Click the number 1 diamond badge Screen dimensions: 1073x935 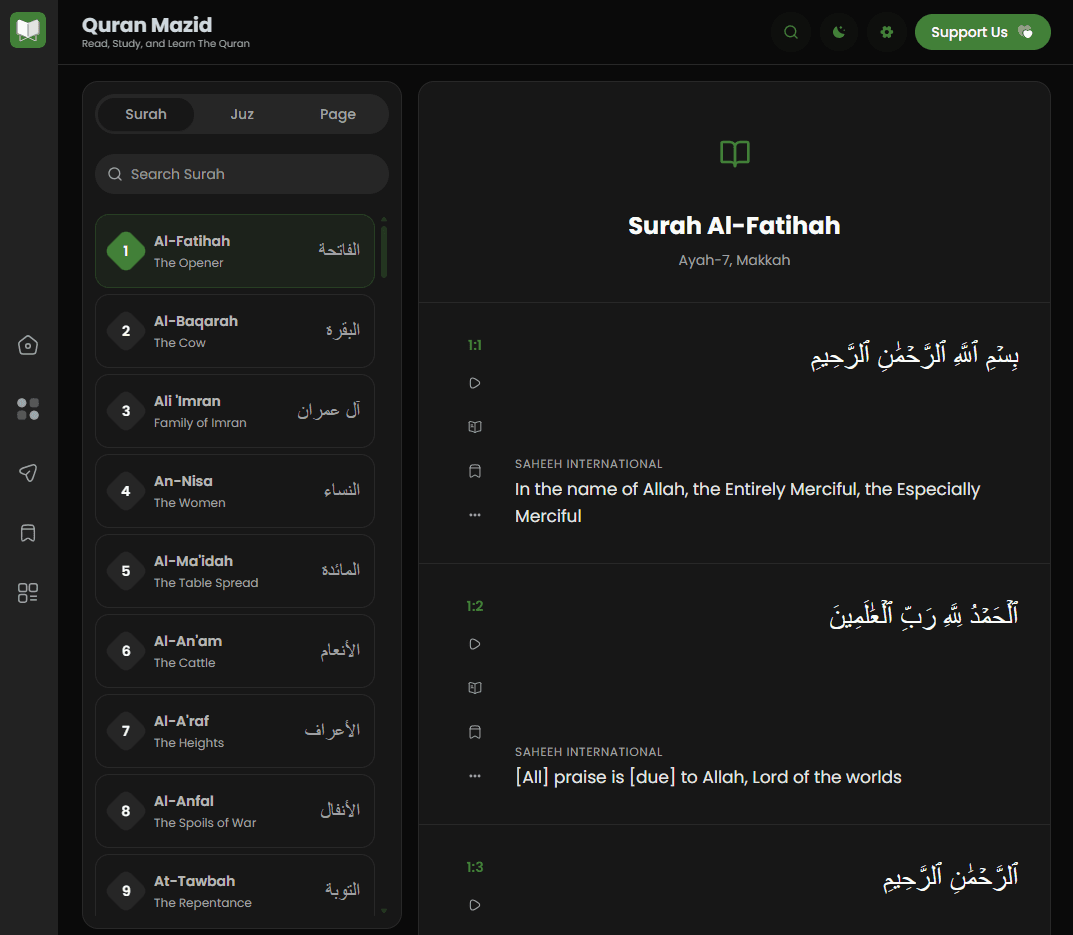(126, 251)
